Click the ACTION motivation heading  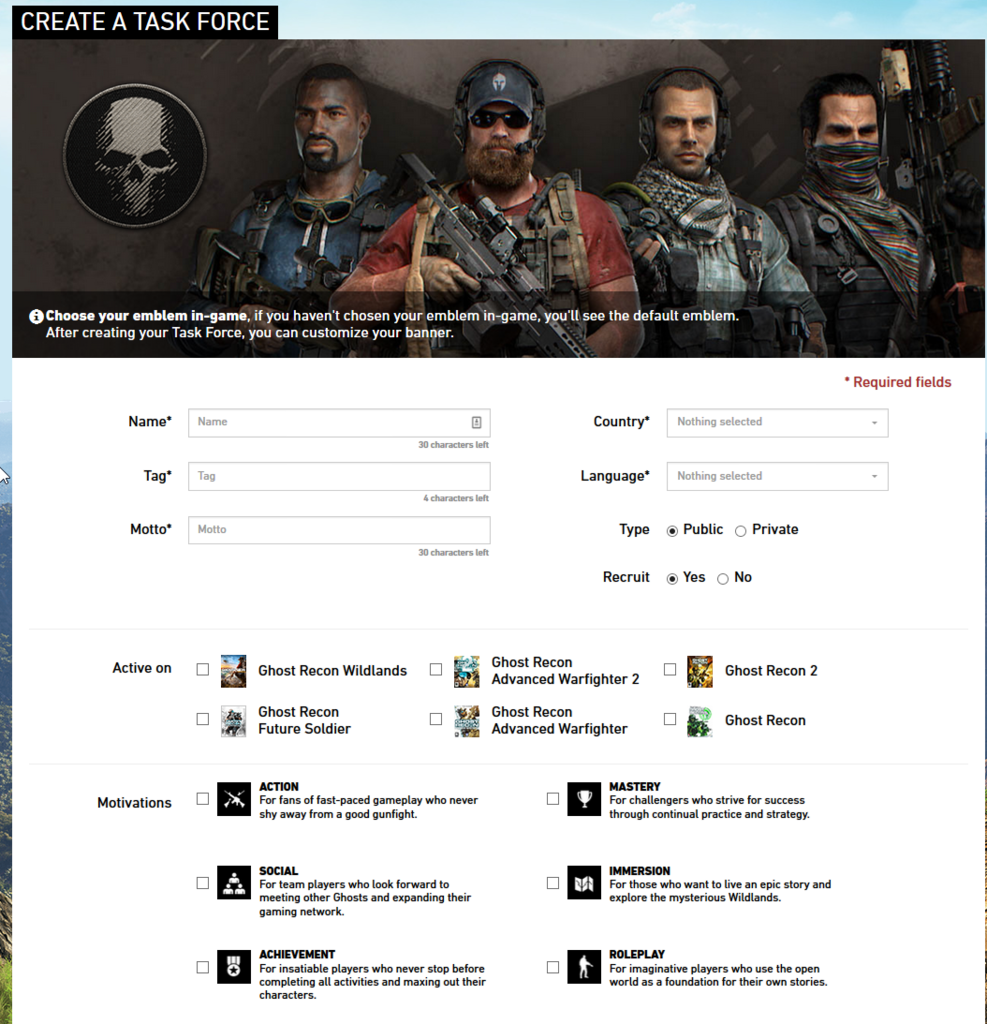pos(279,787)
